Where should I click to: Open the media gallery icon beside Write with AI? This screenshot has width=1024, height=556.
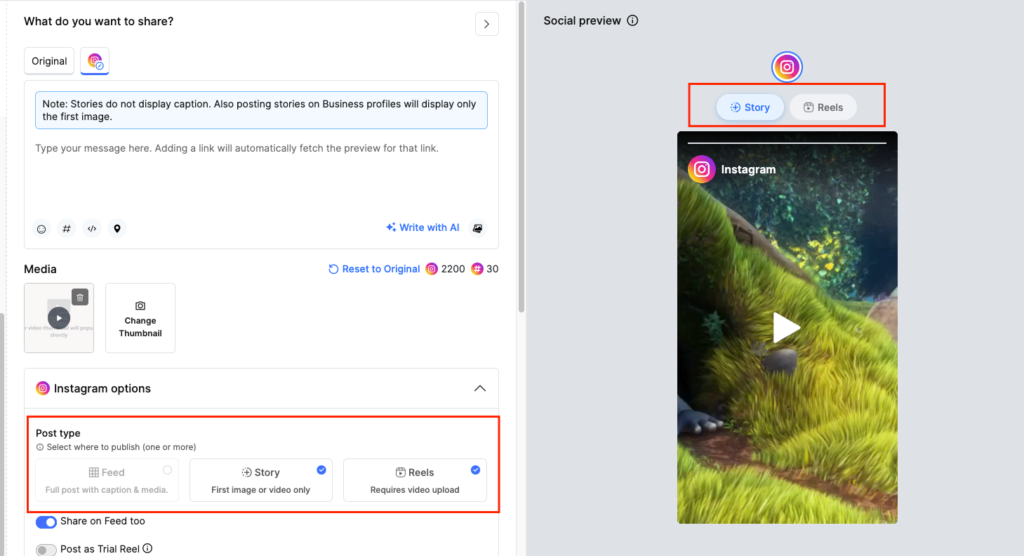pyautogui.click(x=478, y=228)
